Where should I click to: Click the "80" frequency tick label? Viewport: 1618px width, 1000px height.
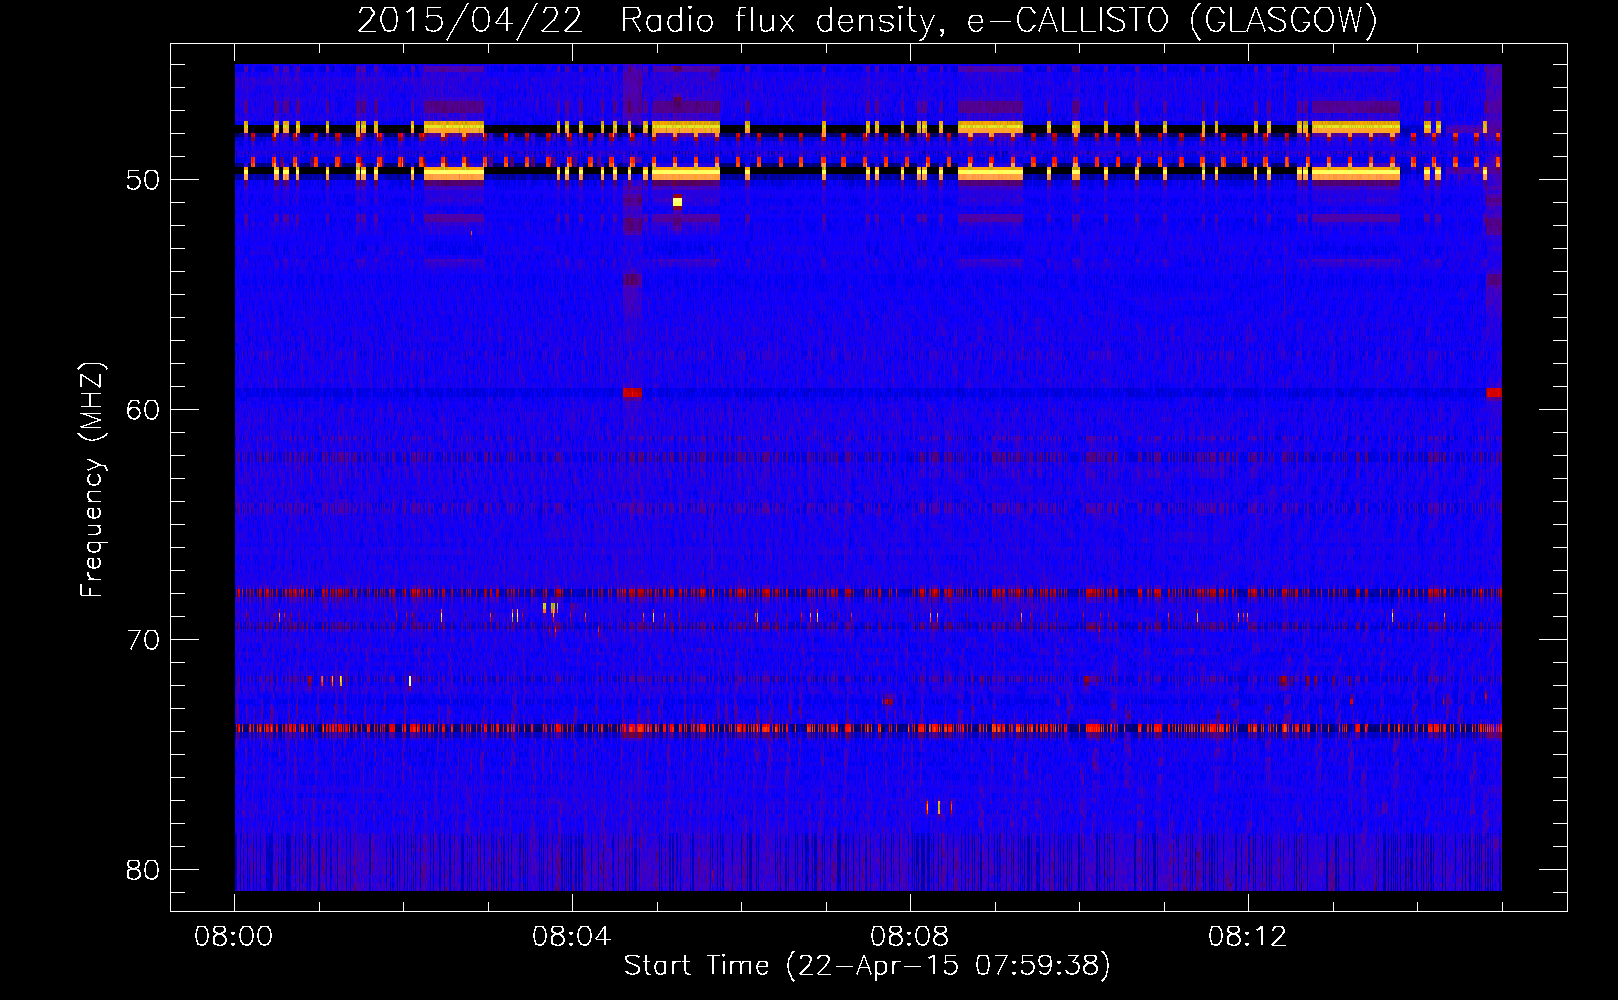(x=143, y=870)
